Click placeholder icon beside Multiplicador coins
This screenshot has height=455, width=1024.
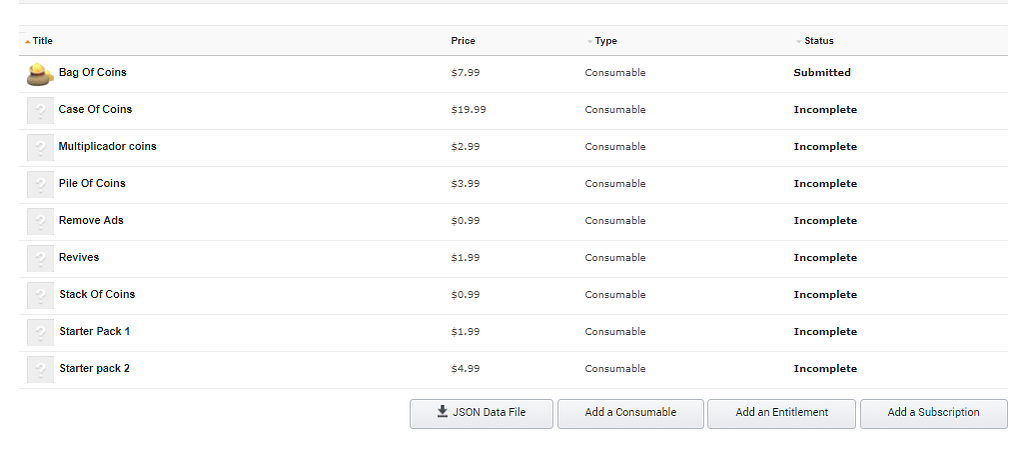(40, 148)
